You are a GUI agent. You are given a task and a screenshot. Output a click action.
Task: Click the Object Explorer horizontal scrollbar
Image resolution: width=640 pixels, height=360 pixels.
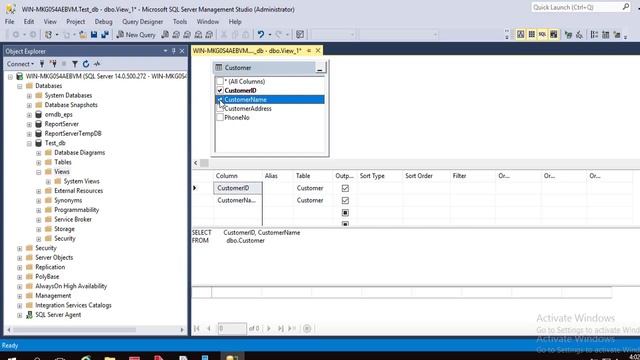click(75, 330)
